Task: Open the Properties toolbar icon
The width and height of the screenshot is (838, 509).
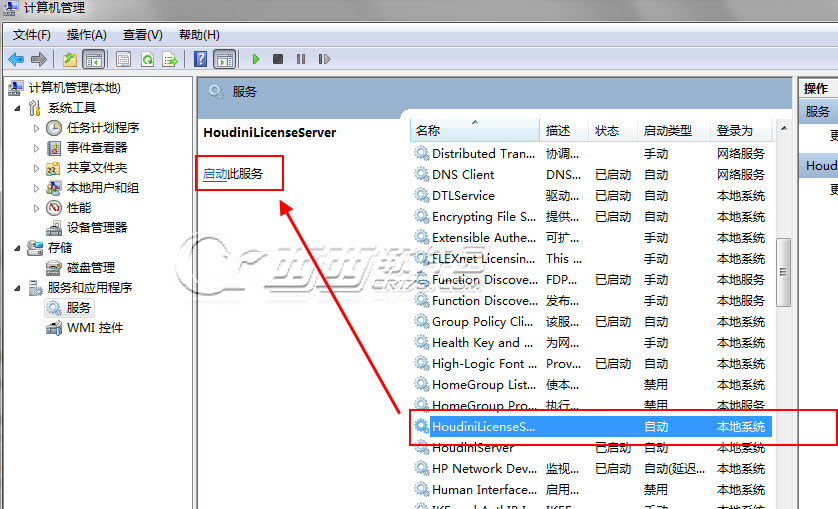Action: coord(123,59)
